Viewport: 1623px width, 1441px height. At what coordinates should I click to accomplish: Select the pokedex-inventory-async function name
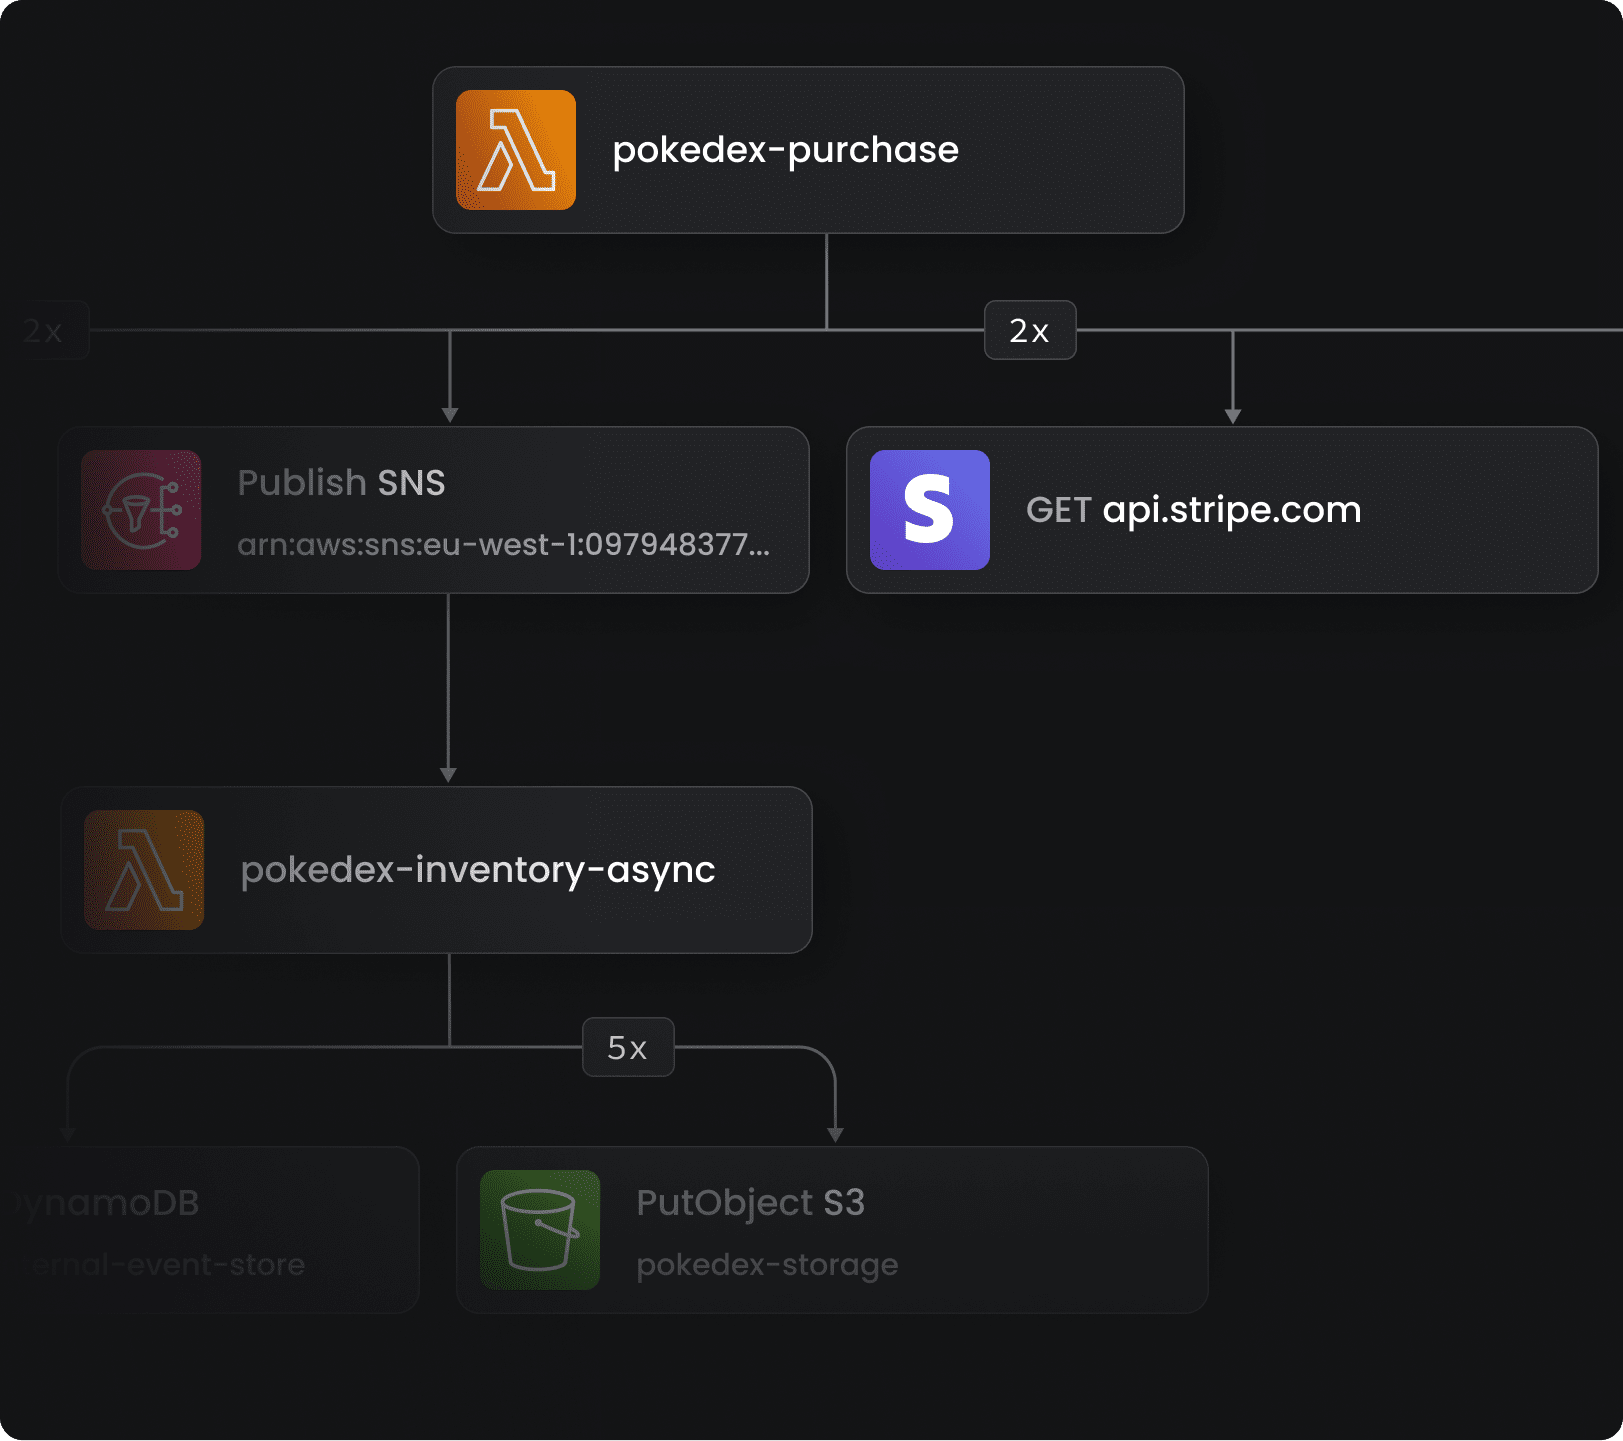[x=478, y=870]
